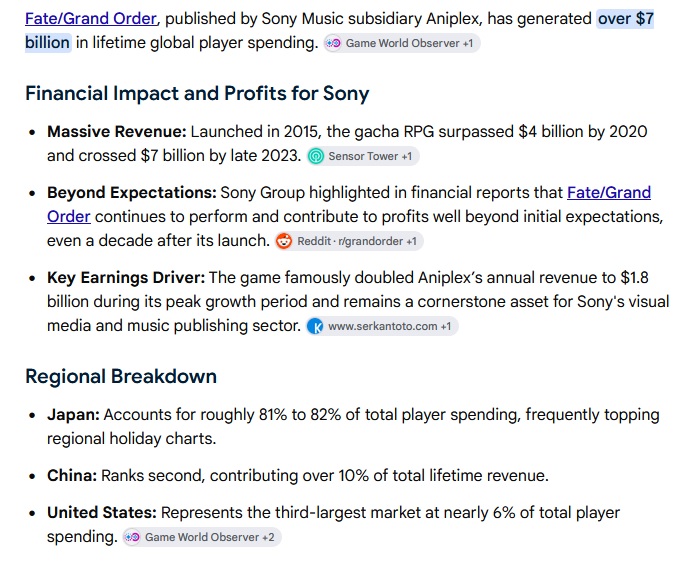Click the bold 'Key Earnings Driver:' label
This screenshot has height=569, width=697.
click(x=126, y=277)
